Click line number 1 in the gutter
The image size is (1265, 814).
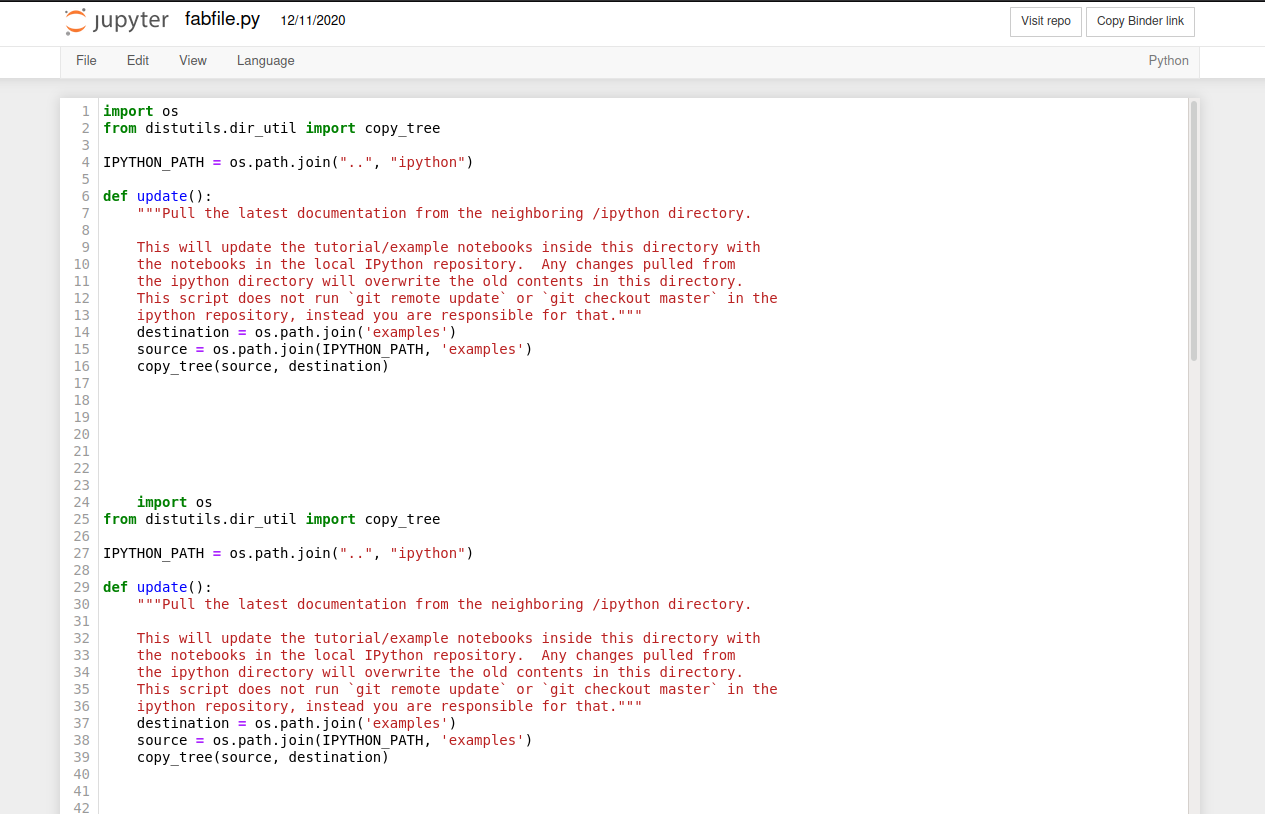pyautogui.click(x=85, y=111)
